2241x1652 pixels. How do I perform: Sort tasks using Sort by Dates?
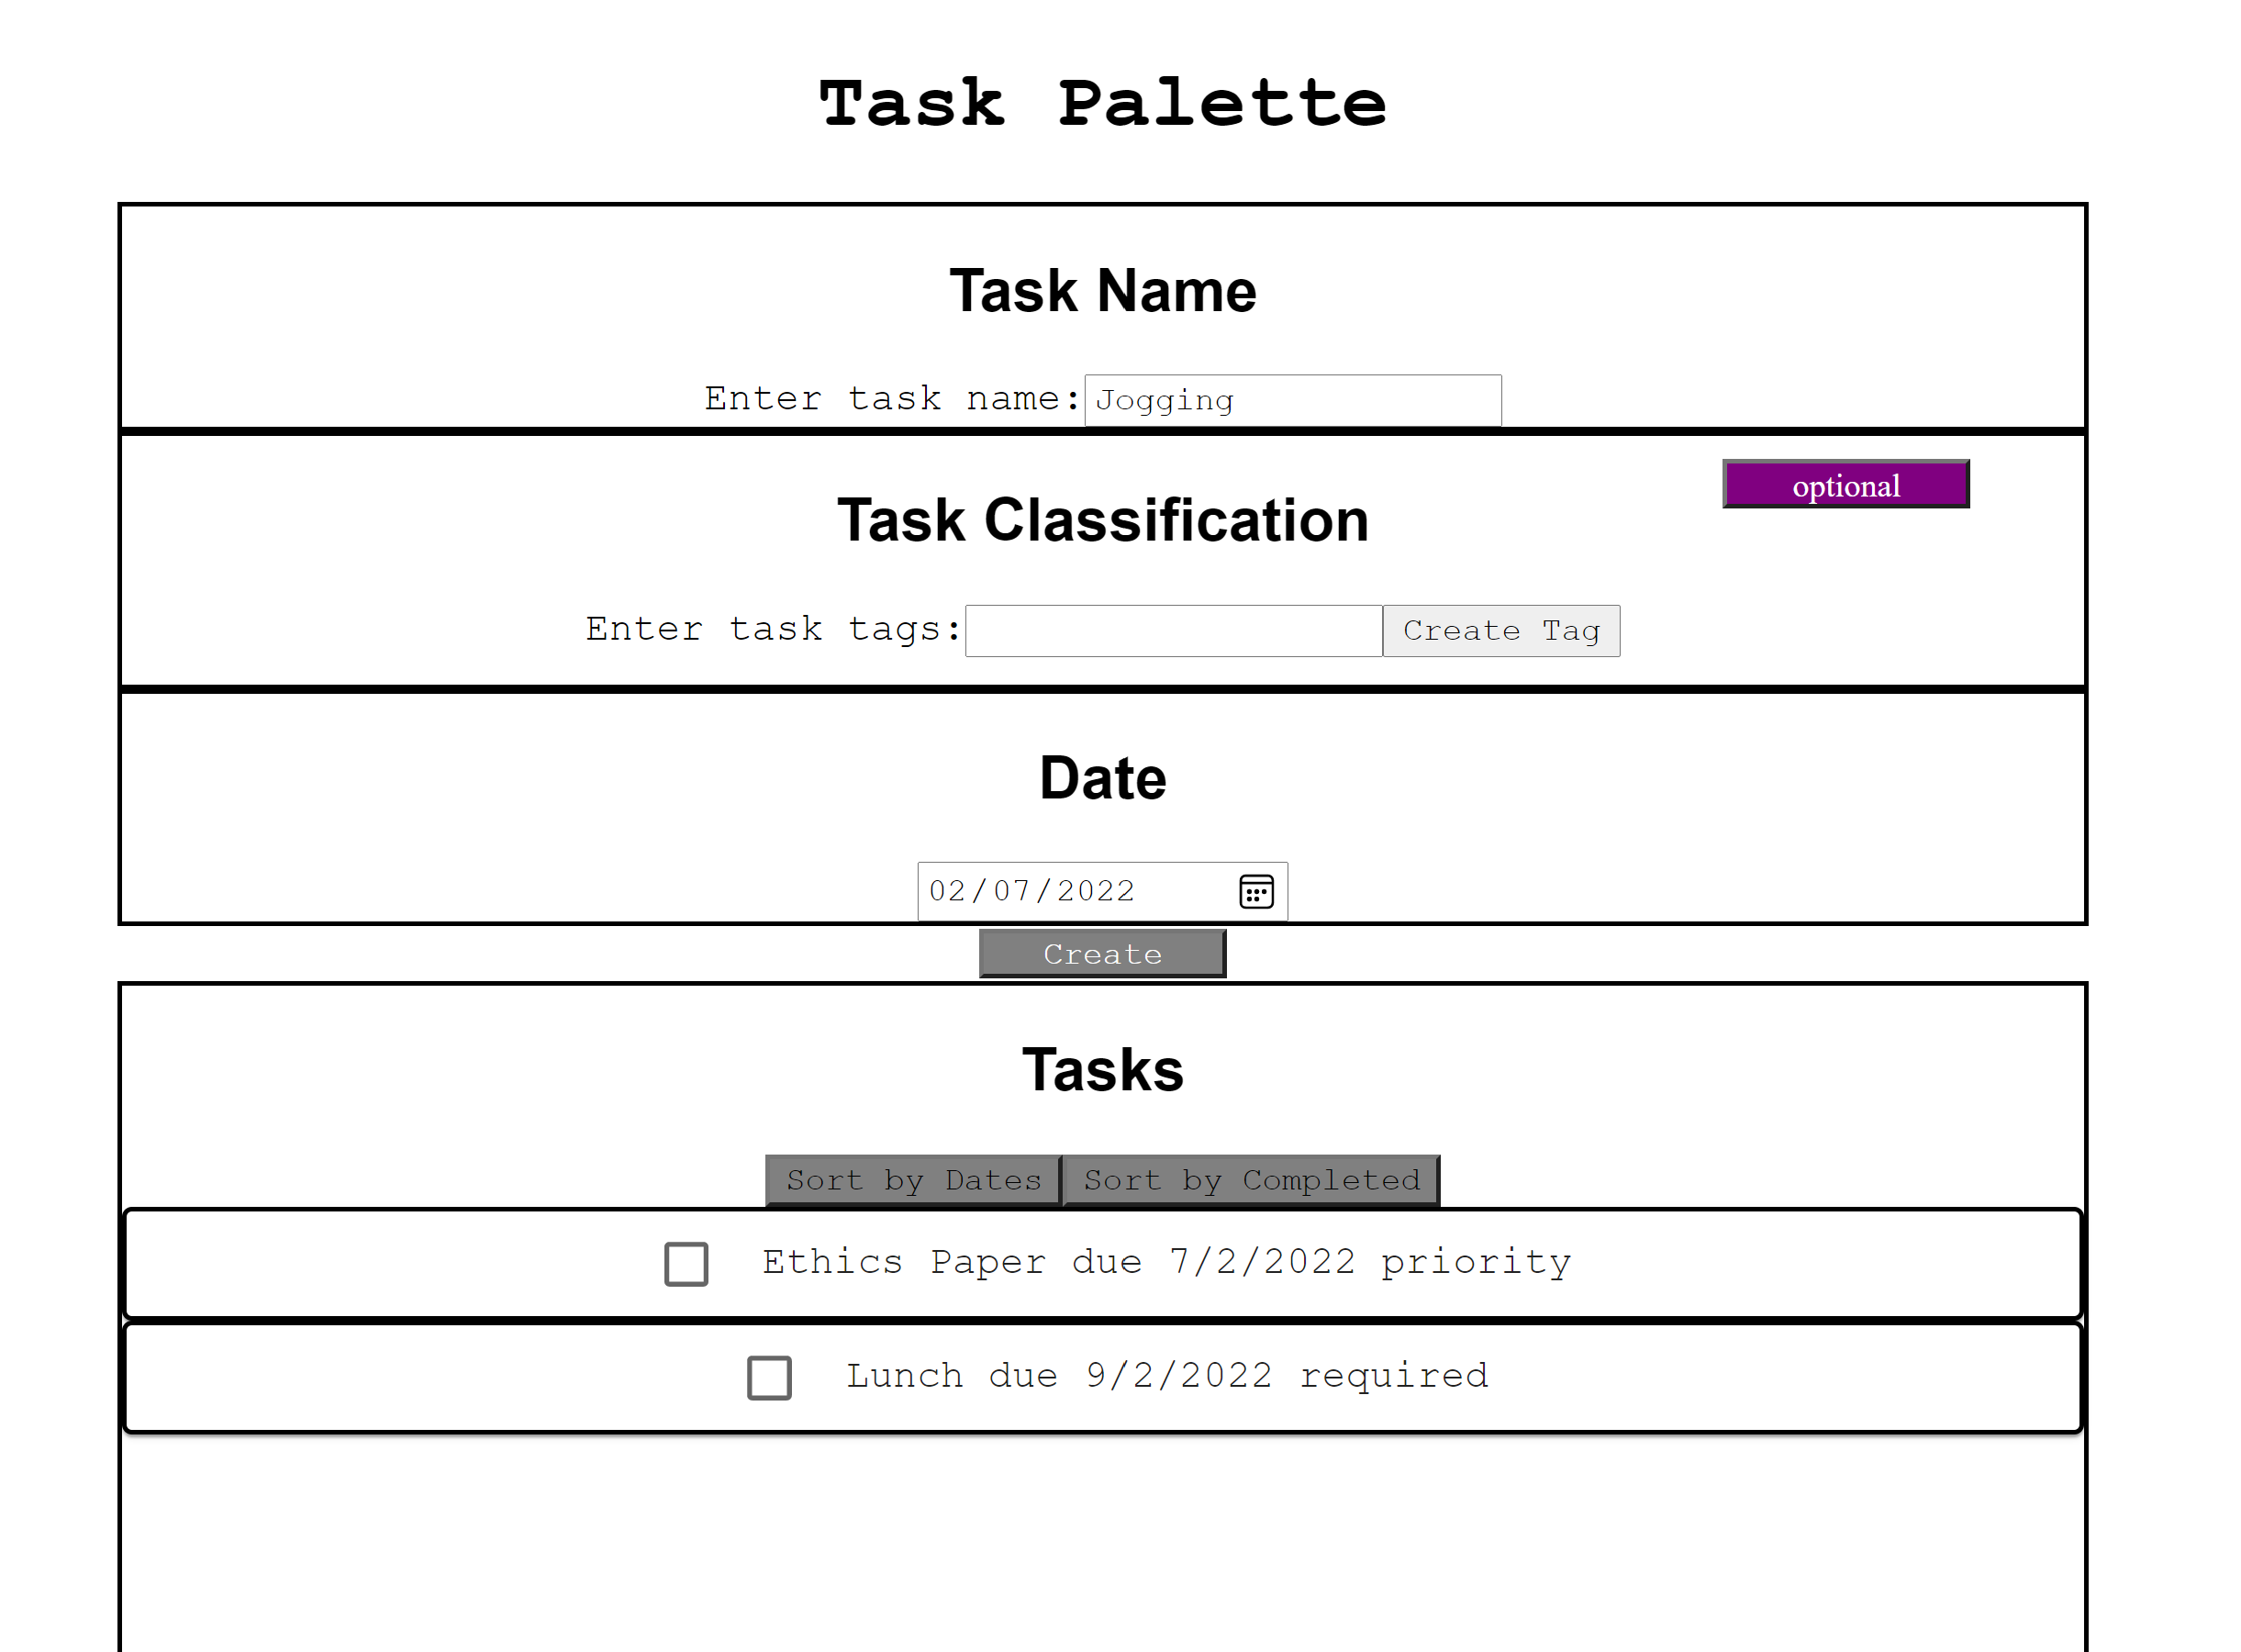tap(913, 1181)
